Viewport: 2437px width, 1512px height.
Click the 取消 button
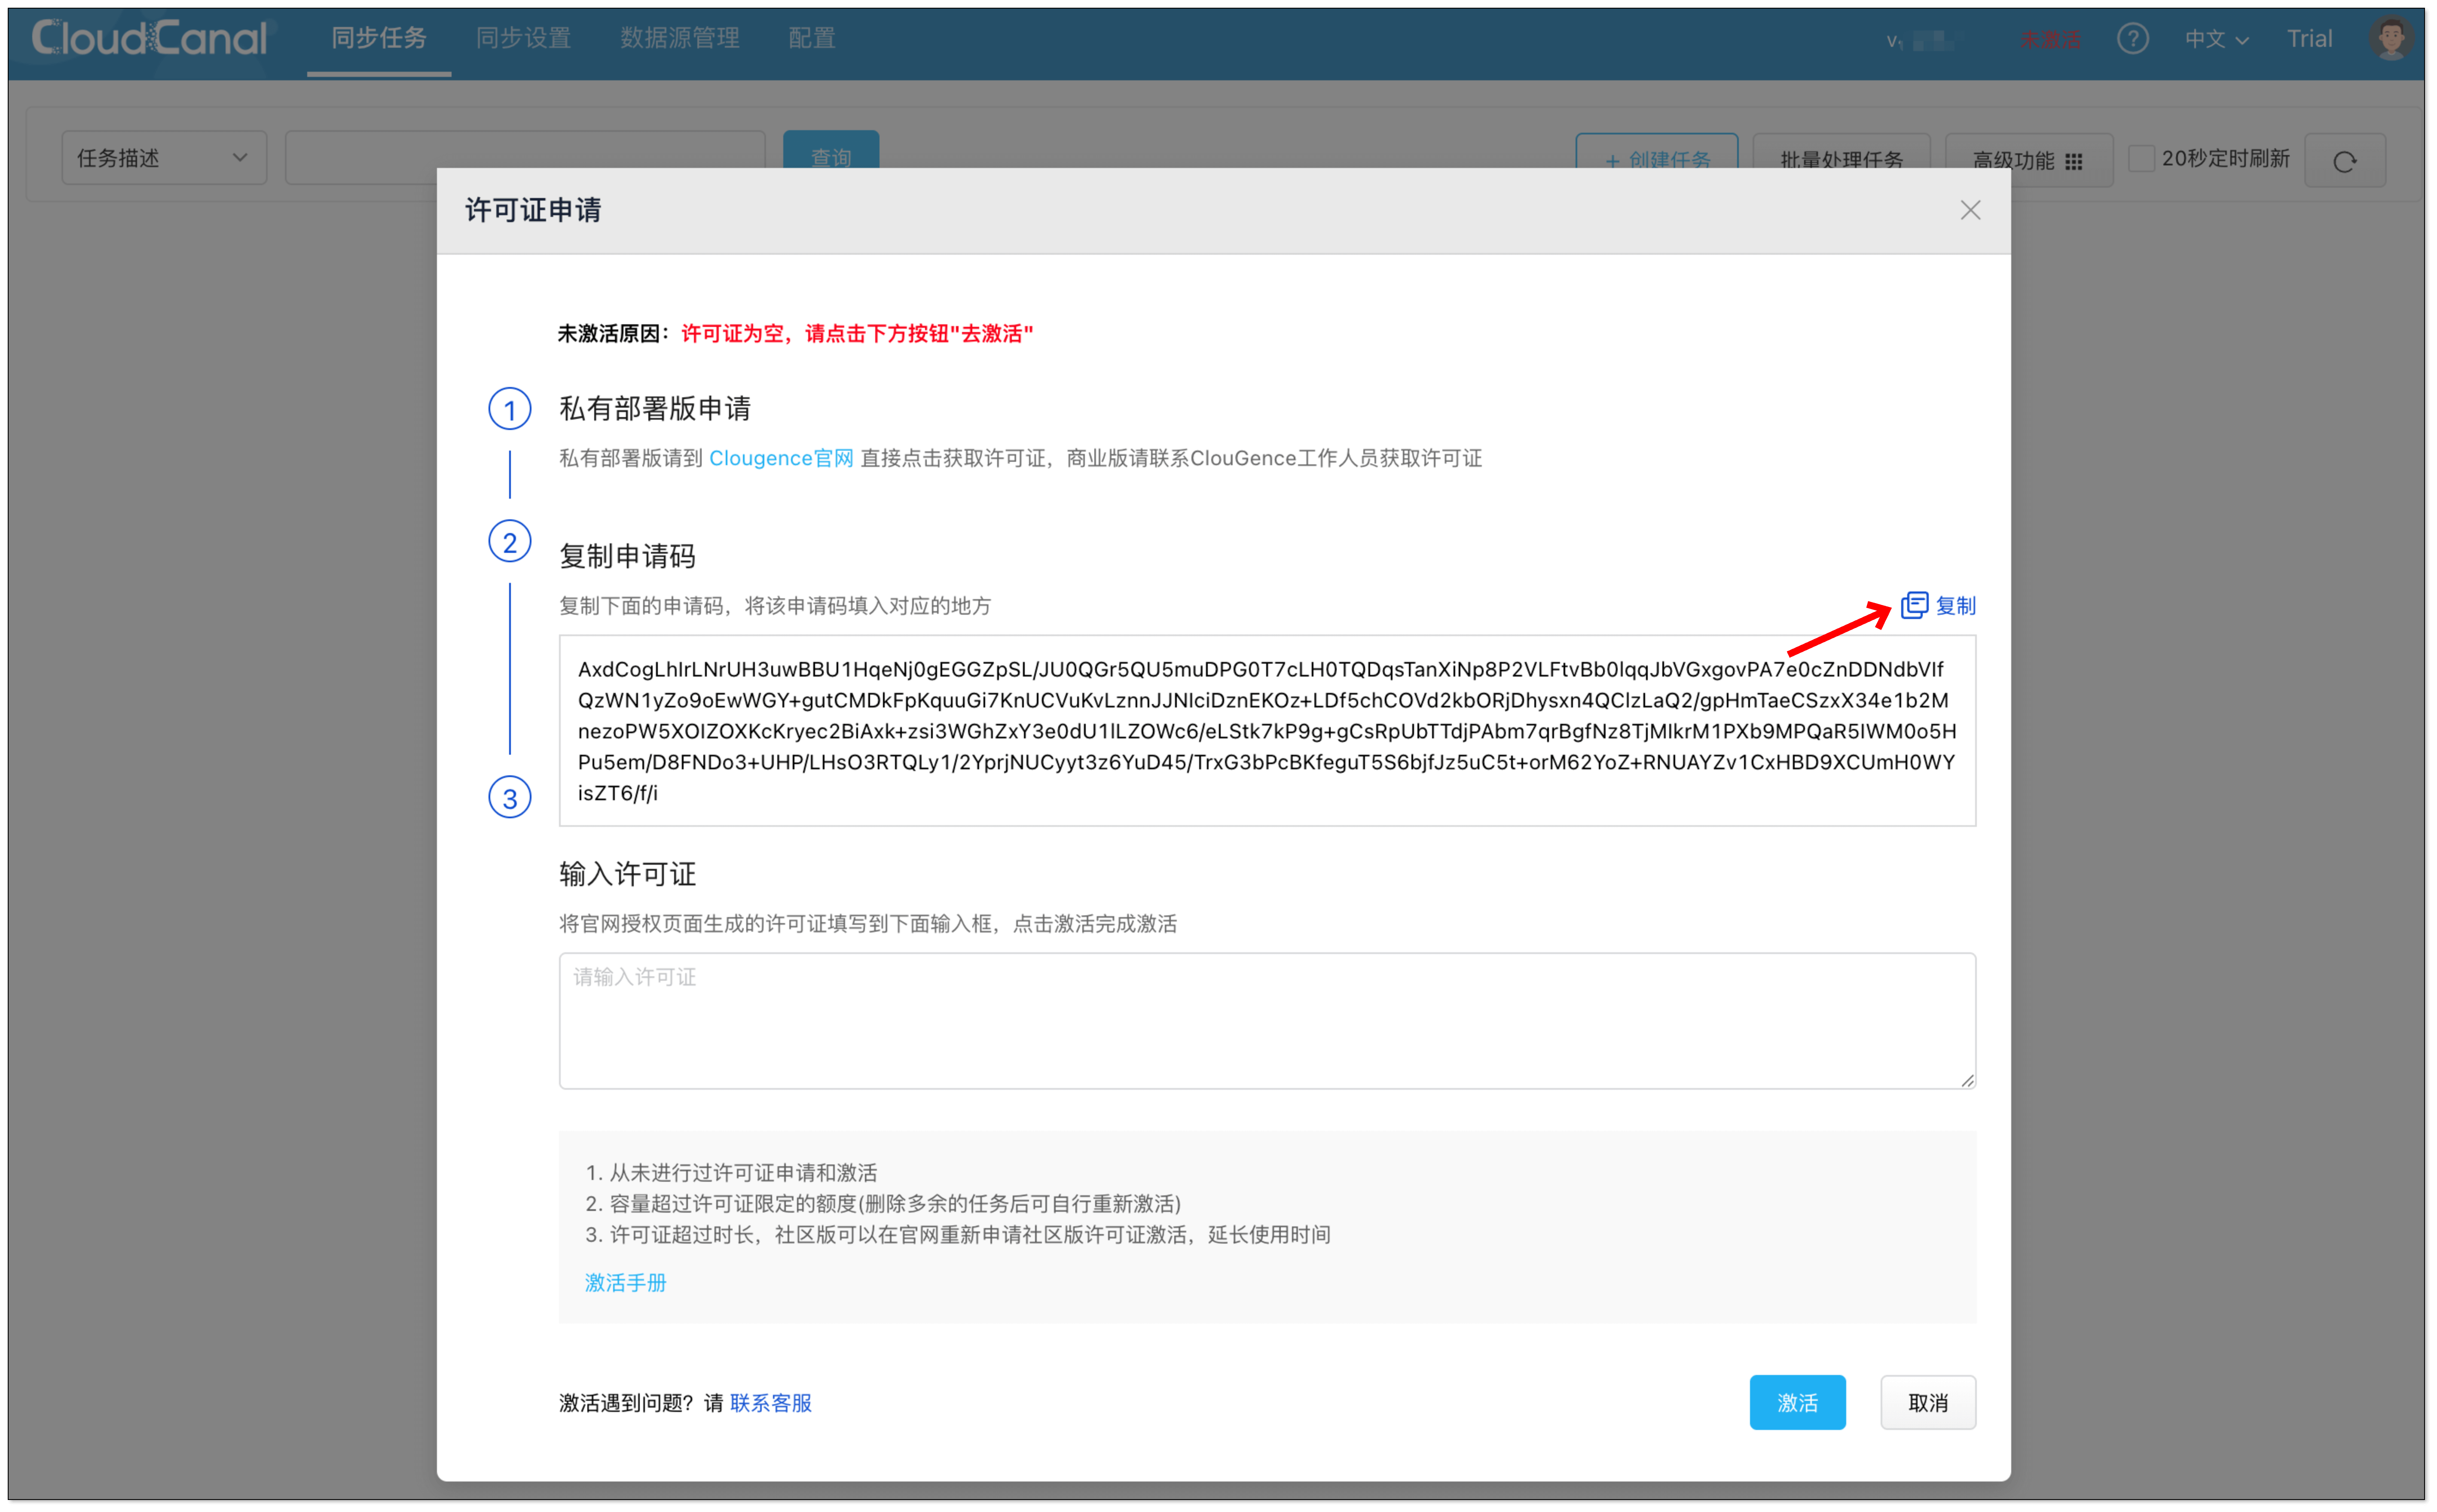(x=1927, y=1402)
